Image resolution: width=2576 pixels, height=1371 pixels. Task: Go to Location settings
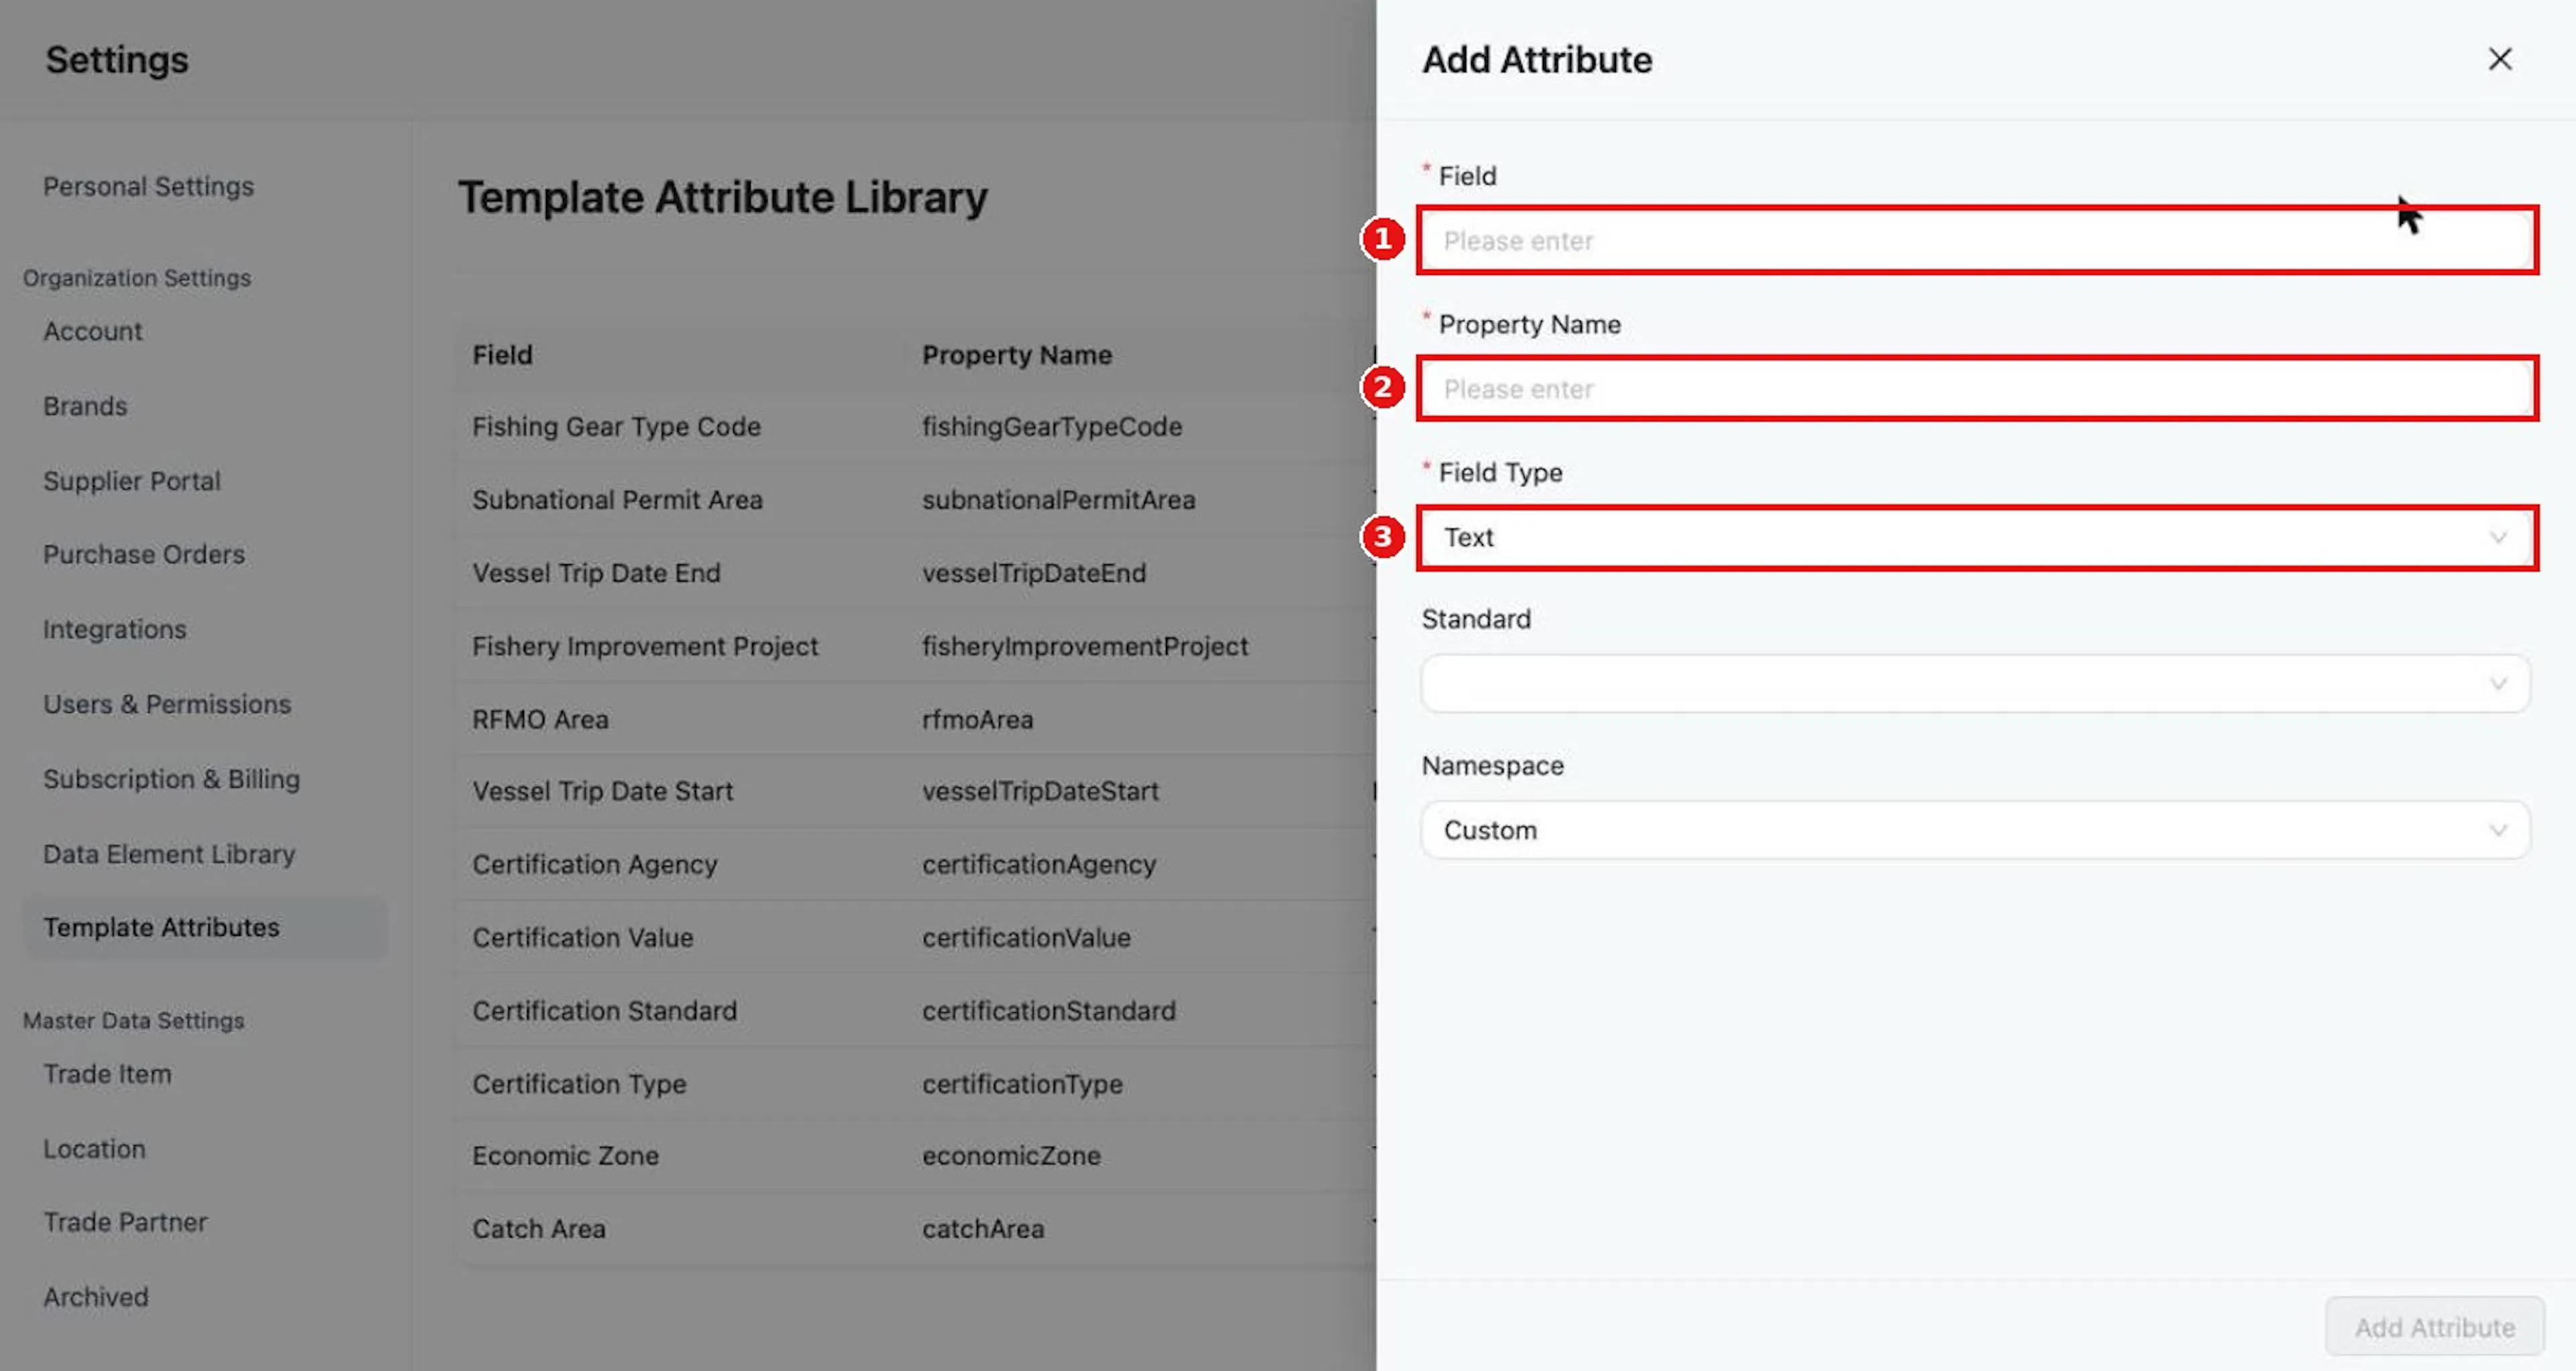pos(94,1149)
